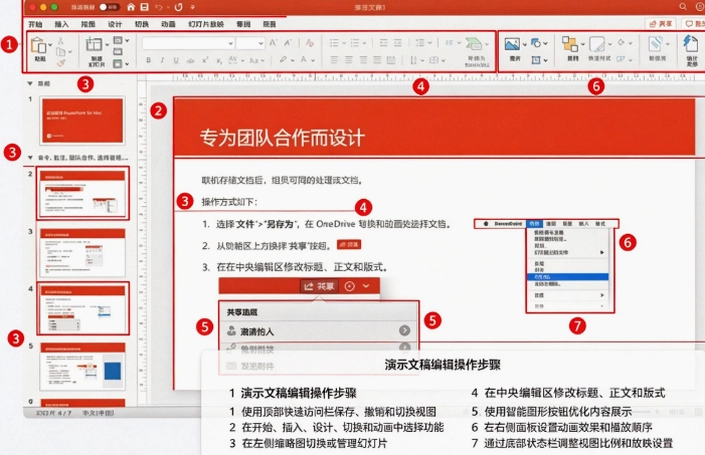Open the 切换 ribbon tab
This screenshot has width=705, height=455.
tap(142, 24)
